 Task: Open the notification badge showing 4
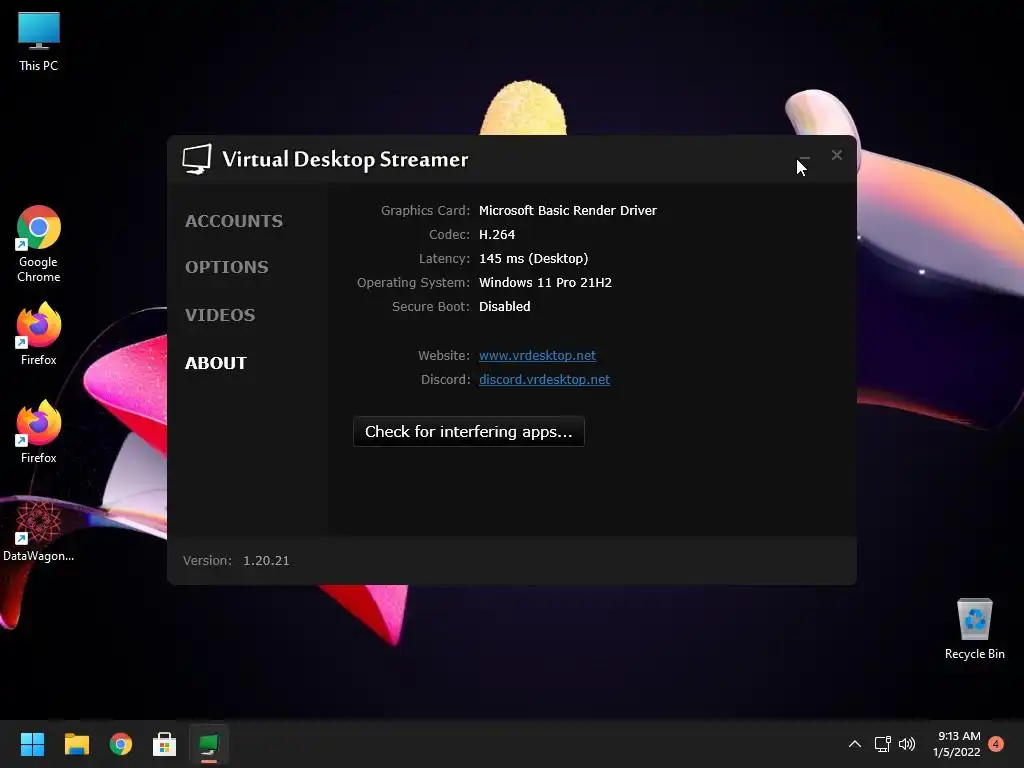[x=996, y=744]
